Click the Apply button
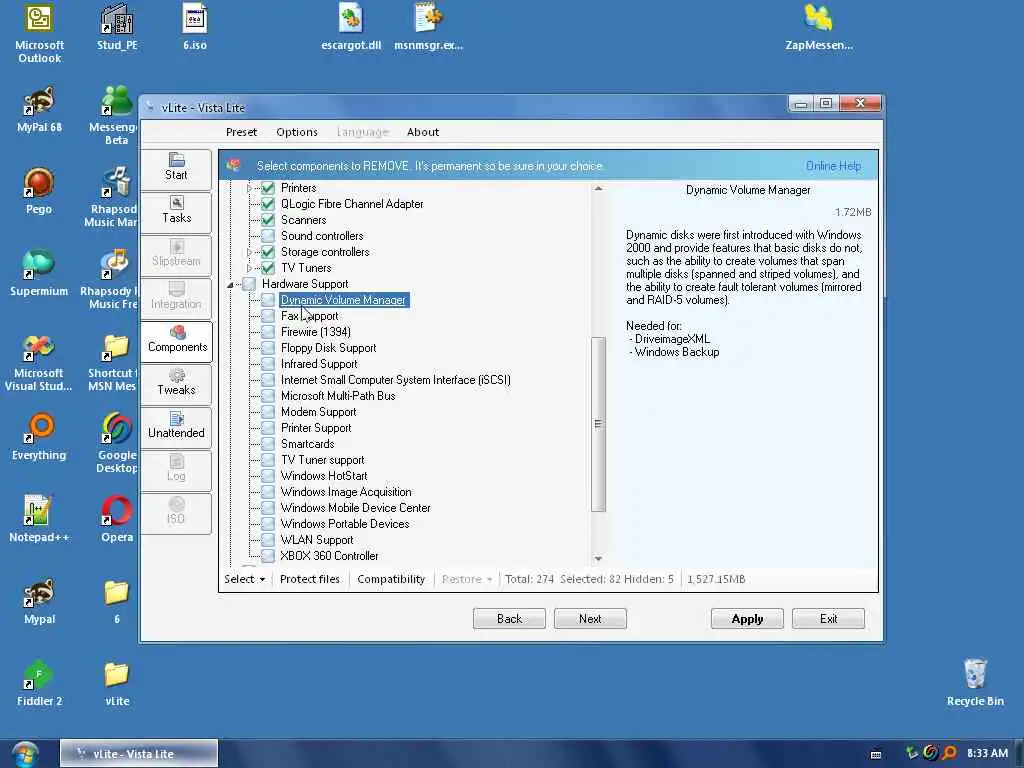This screenshot has height=768, width=1024. coord(747,618)
